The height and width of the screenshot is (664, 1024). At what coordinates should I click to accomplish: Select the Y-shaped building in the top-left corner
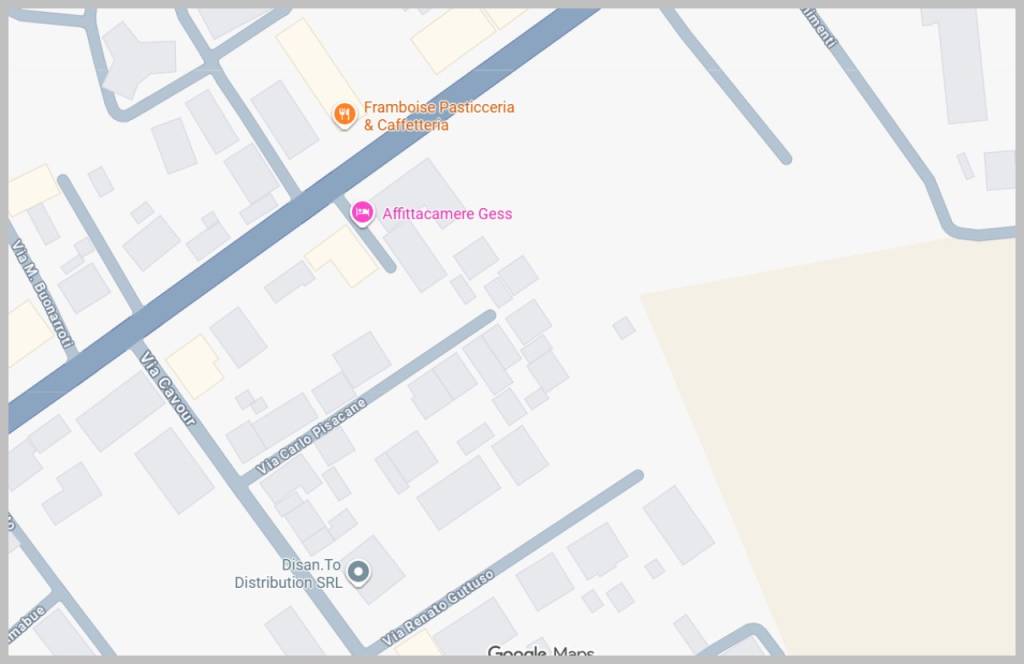click(x=138, y=60)
